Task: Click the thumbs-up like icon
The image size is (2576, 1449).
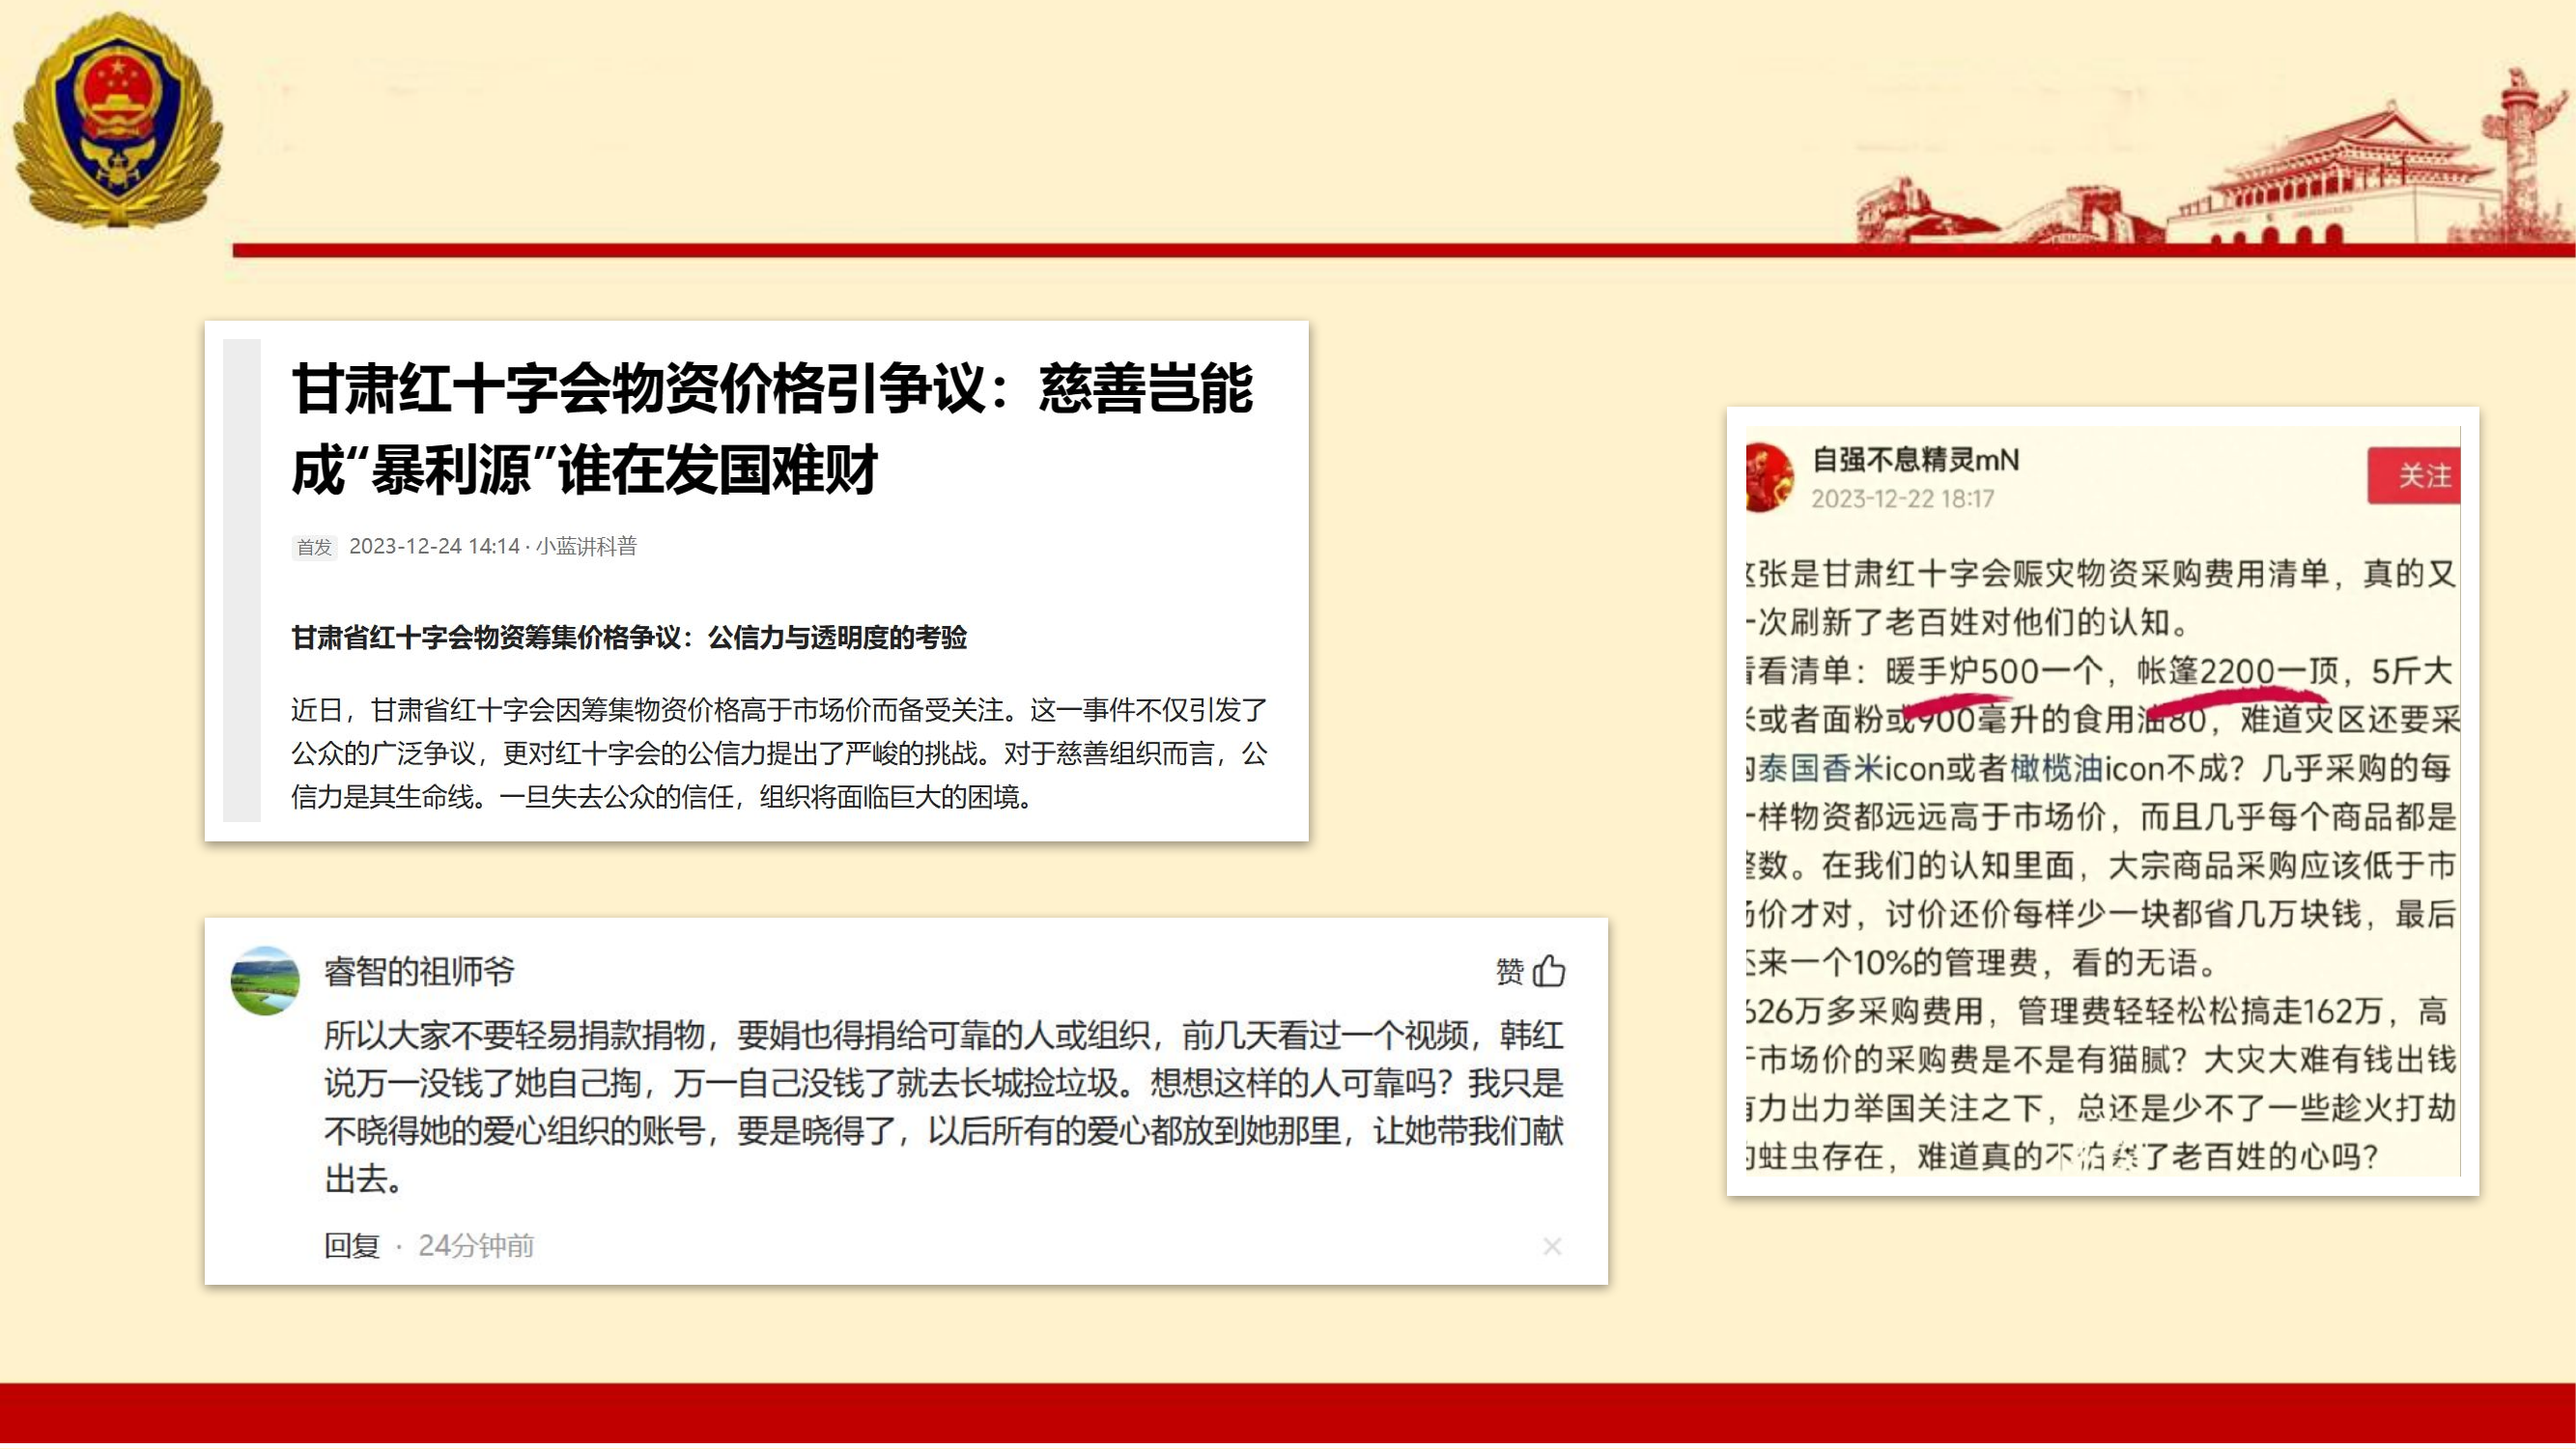Action: click(1549, 970)
